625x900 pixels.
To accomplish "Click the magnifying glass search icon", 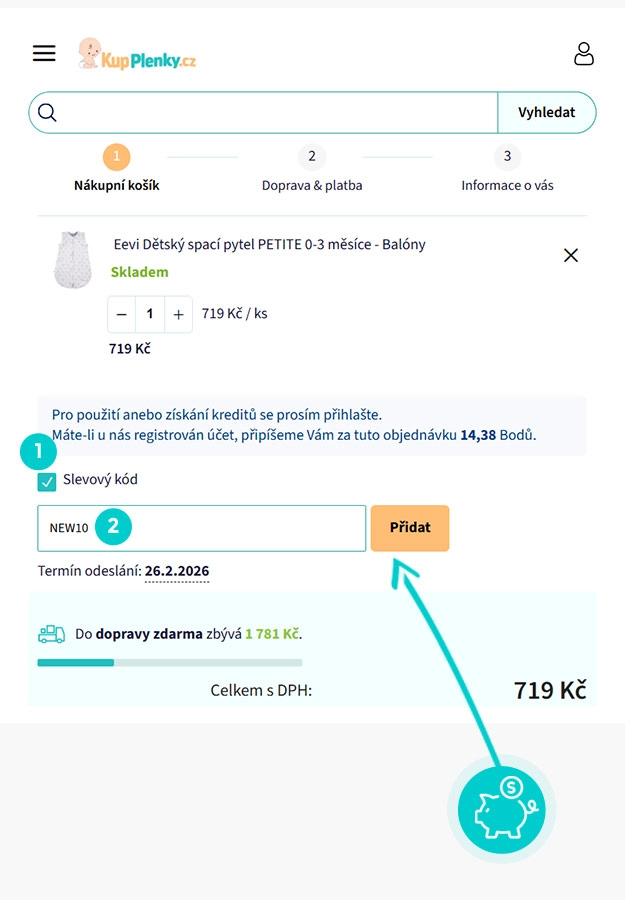I will coord(47,112).
